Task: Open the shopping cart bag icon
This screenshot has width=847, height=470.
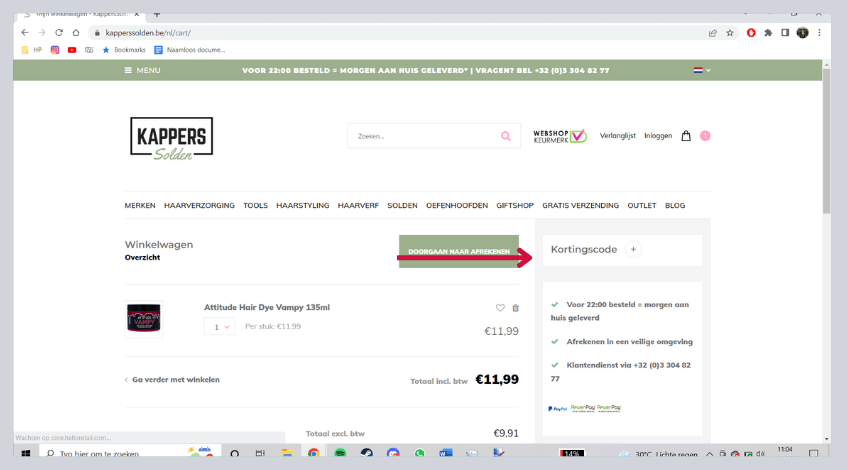Action: tap(686, 136)
